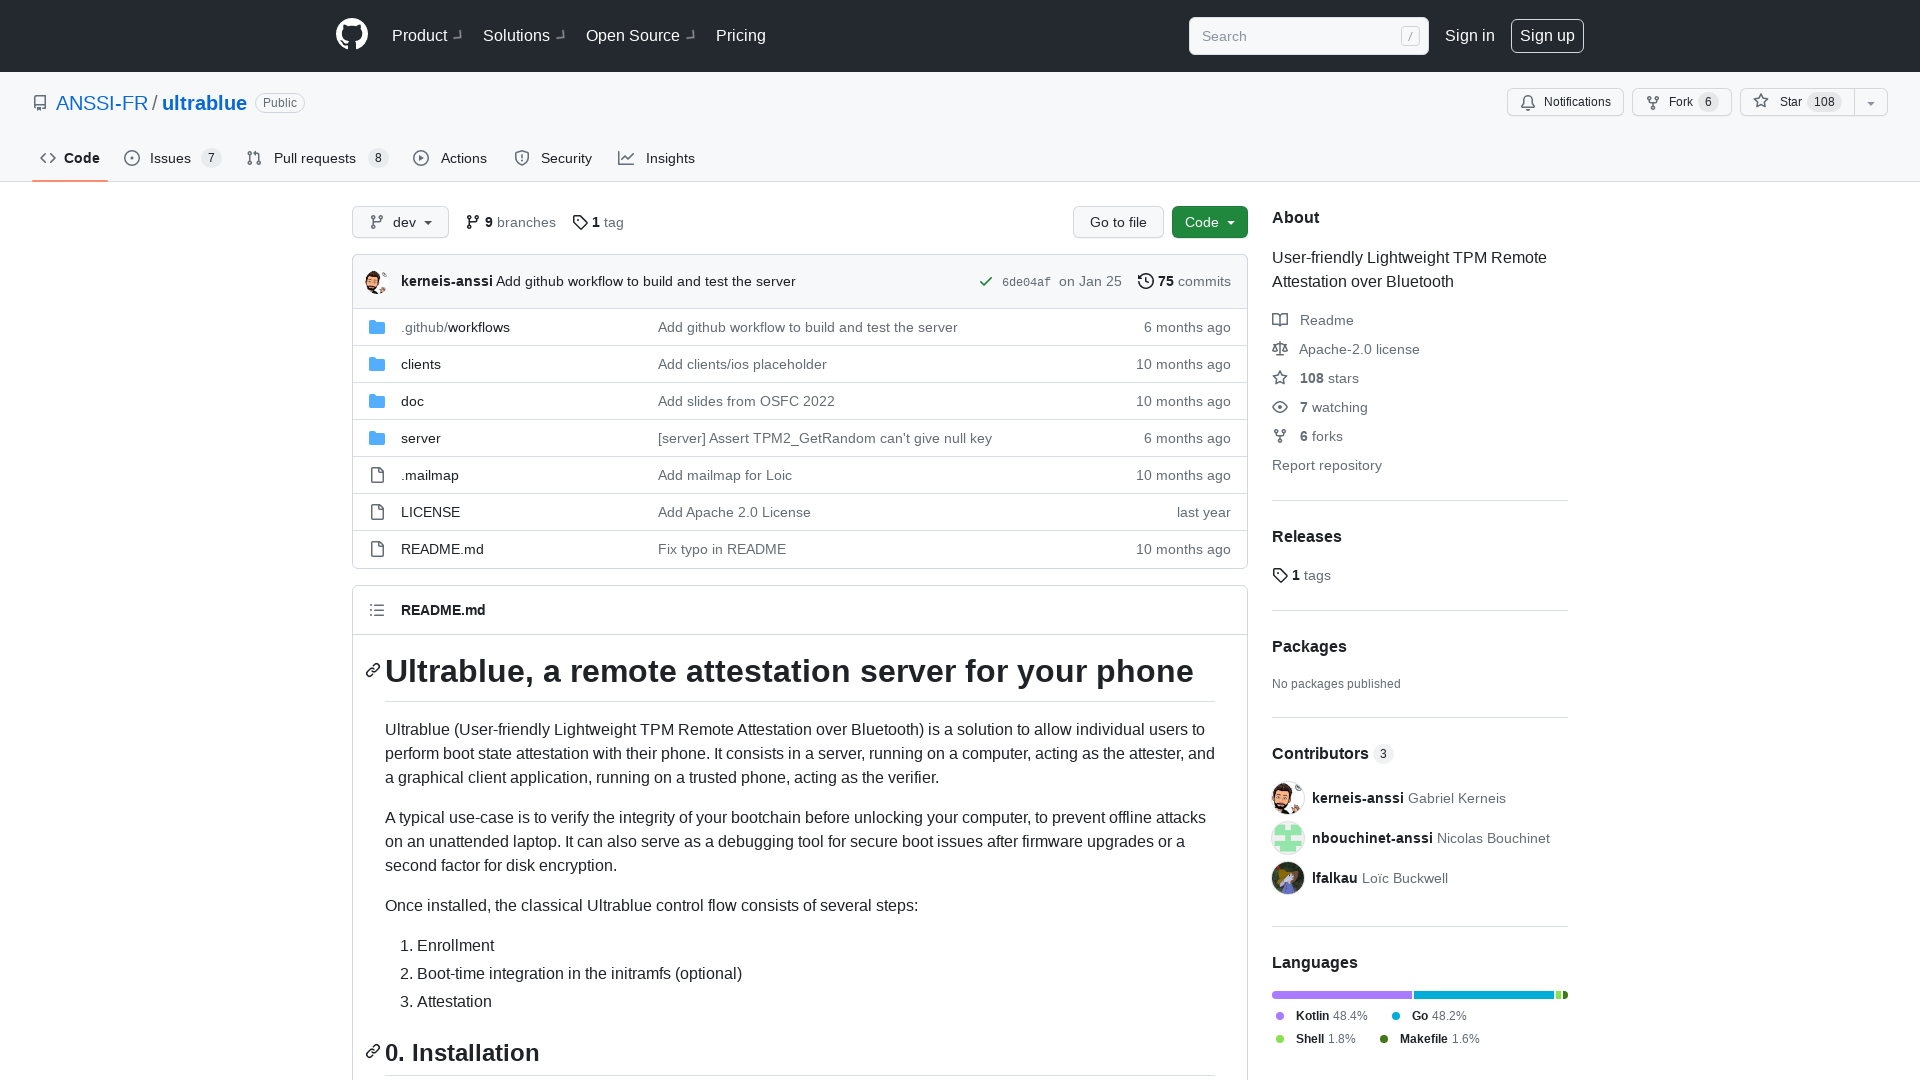The width and height of the screenshot is (1920, 1080).
Task: Click the Fork button
Action: (x=1682, y=102)
